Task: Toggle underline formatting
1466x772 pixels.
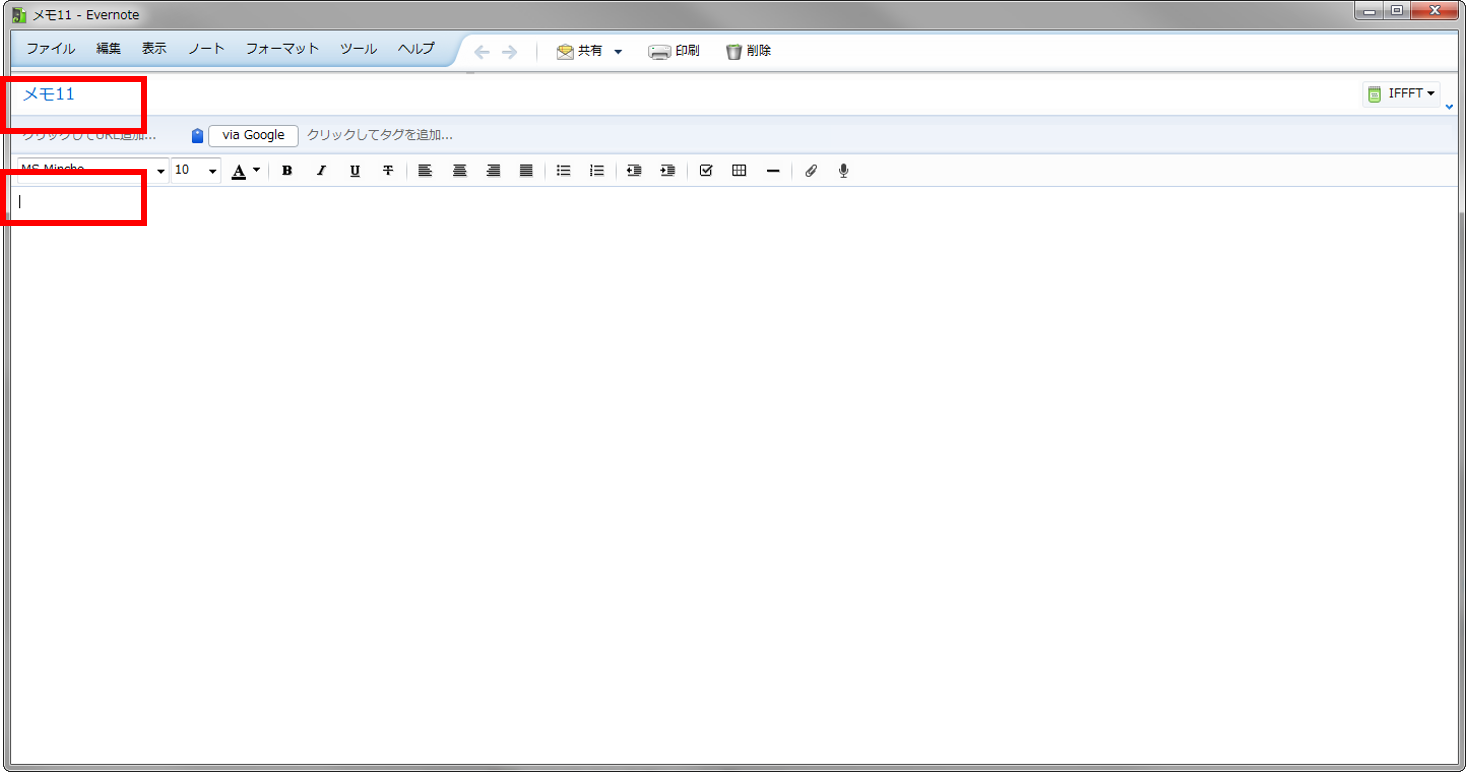Action: click(x=355, y=171)
